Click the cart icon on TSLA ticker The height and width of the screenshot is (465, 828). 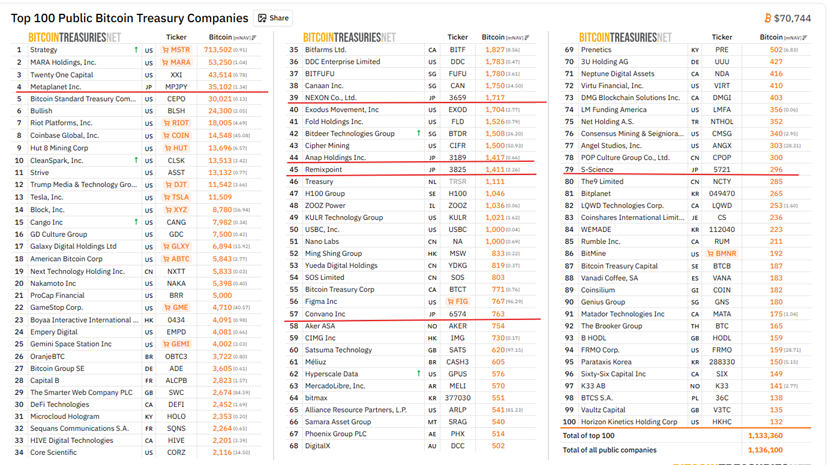(166, 197)
